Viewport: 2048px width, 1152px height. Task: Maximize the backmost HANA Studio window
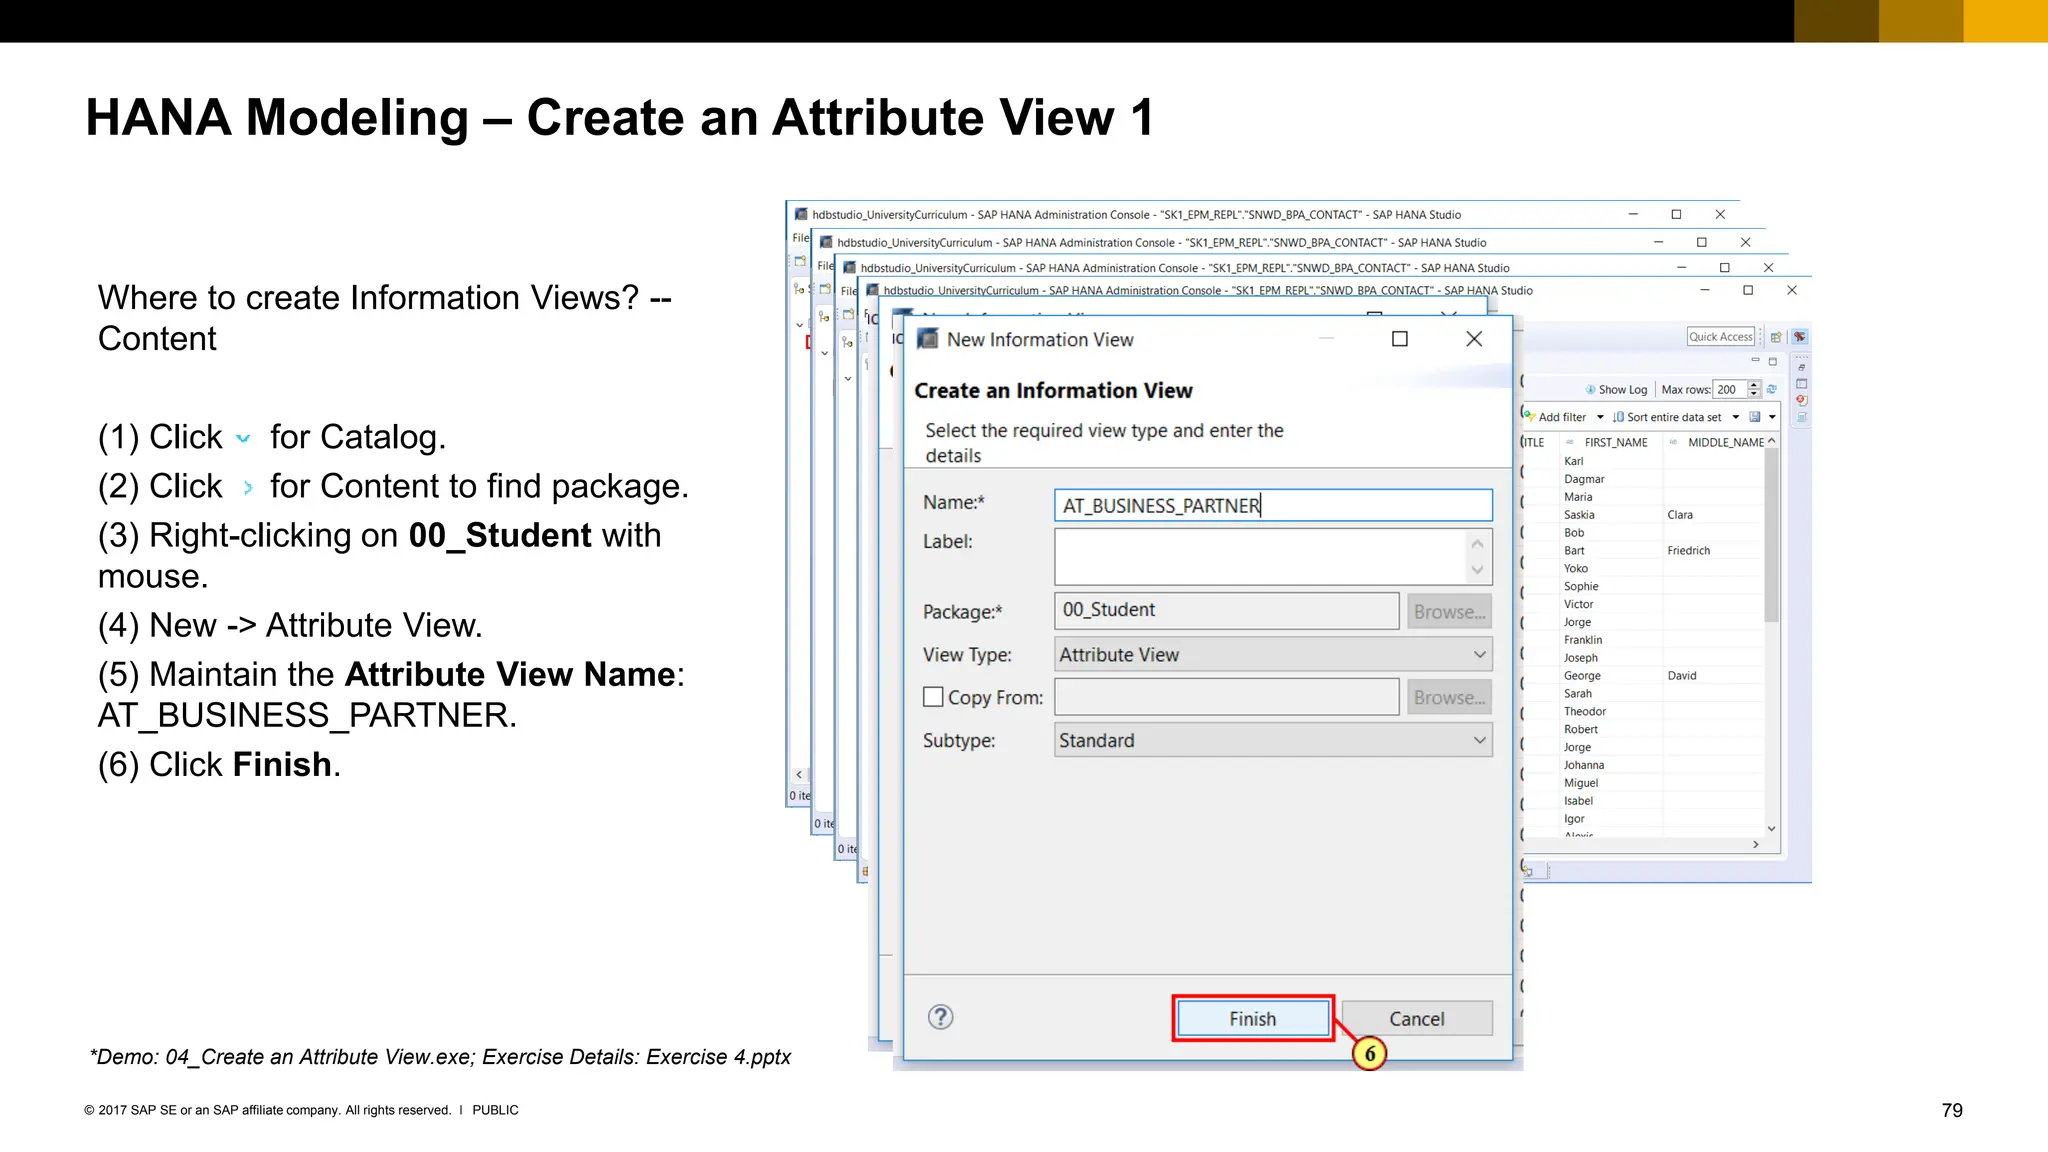click(1676, 214)
